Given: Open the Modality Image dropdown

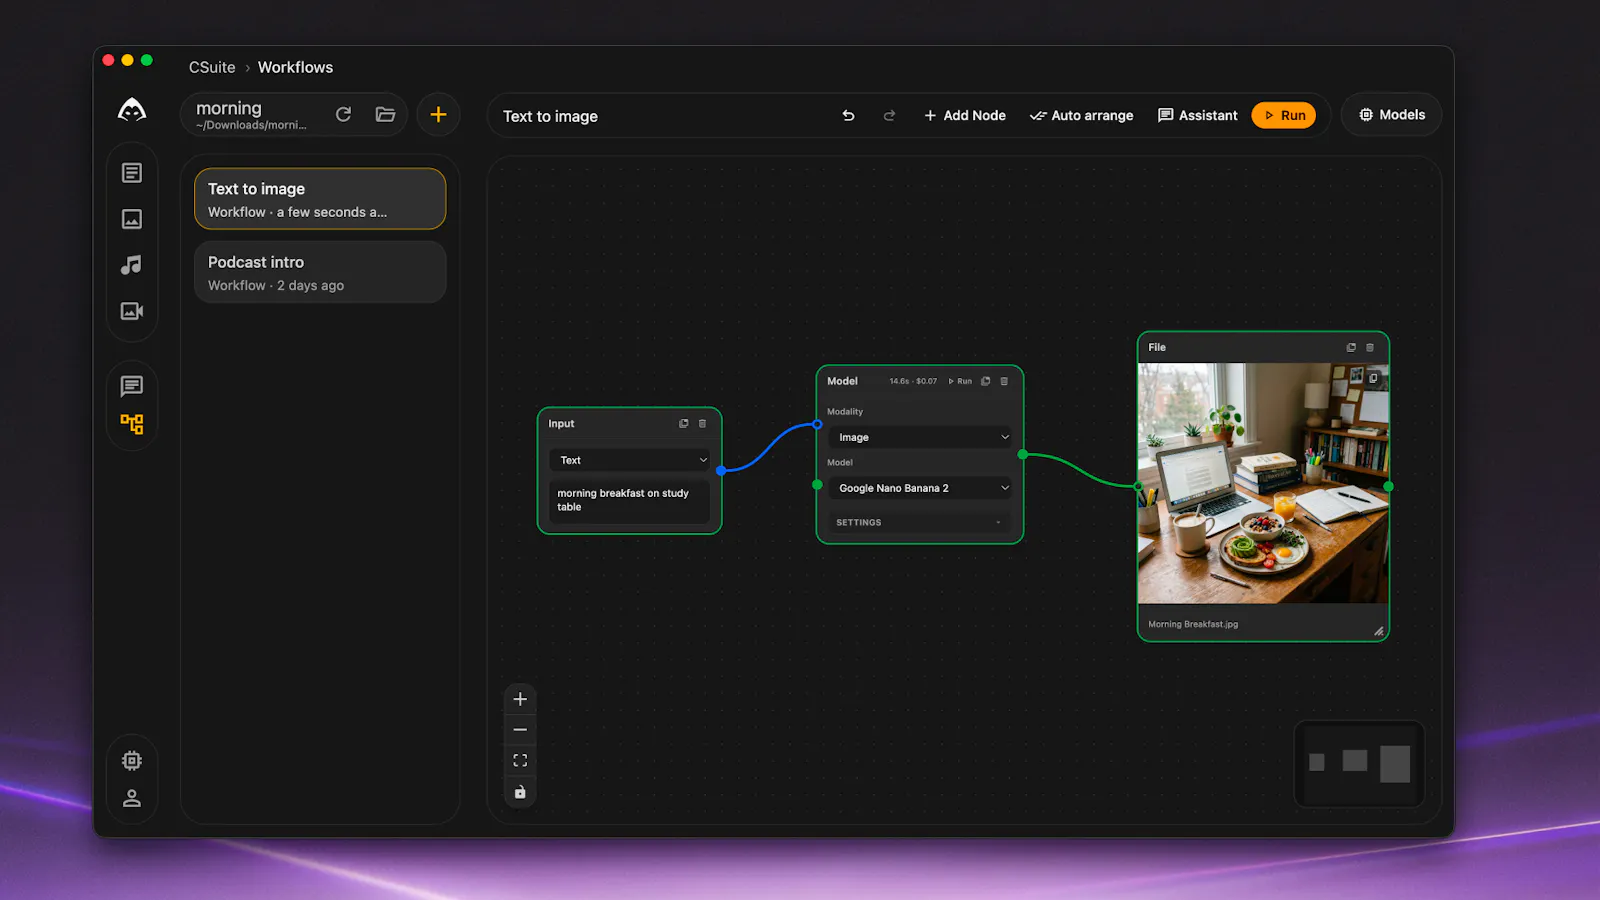Looking at the screenshot, I should pyautogui.click(x=920, y=437).
